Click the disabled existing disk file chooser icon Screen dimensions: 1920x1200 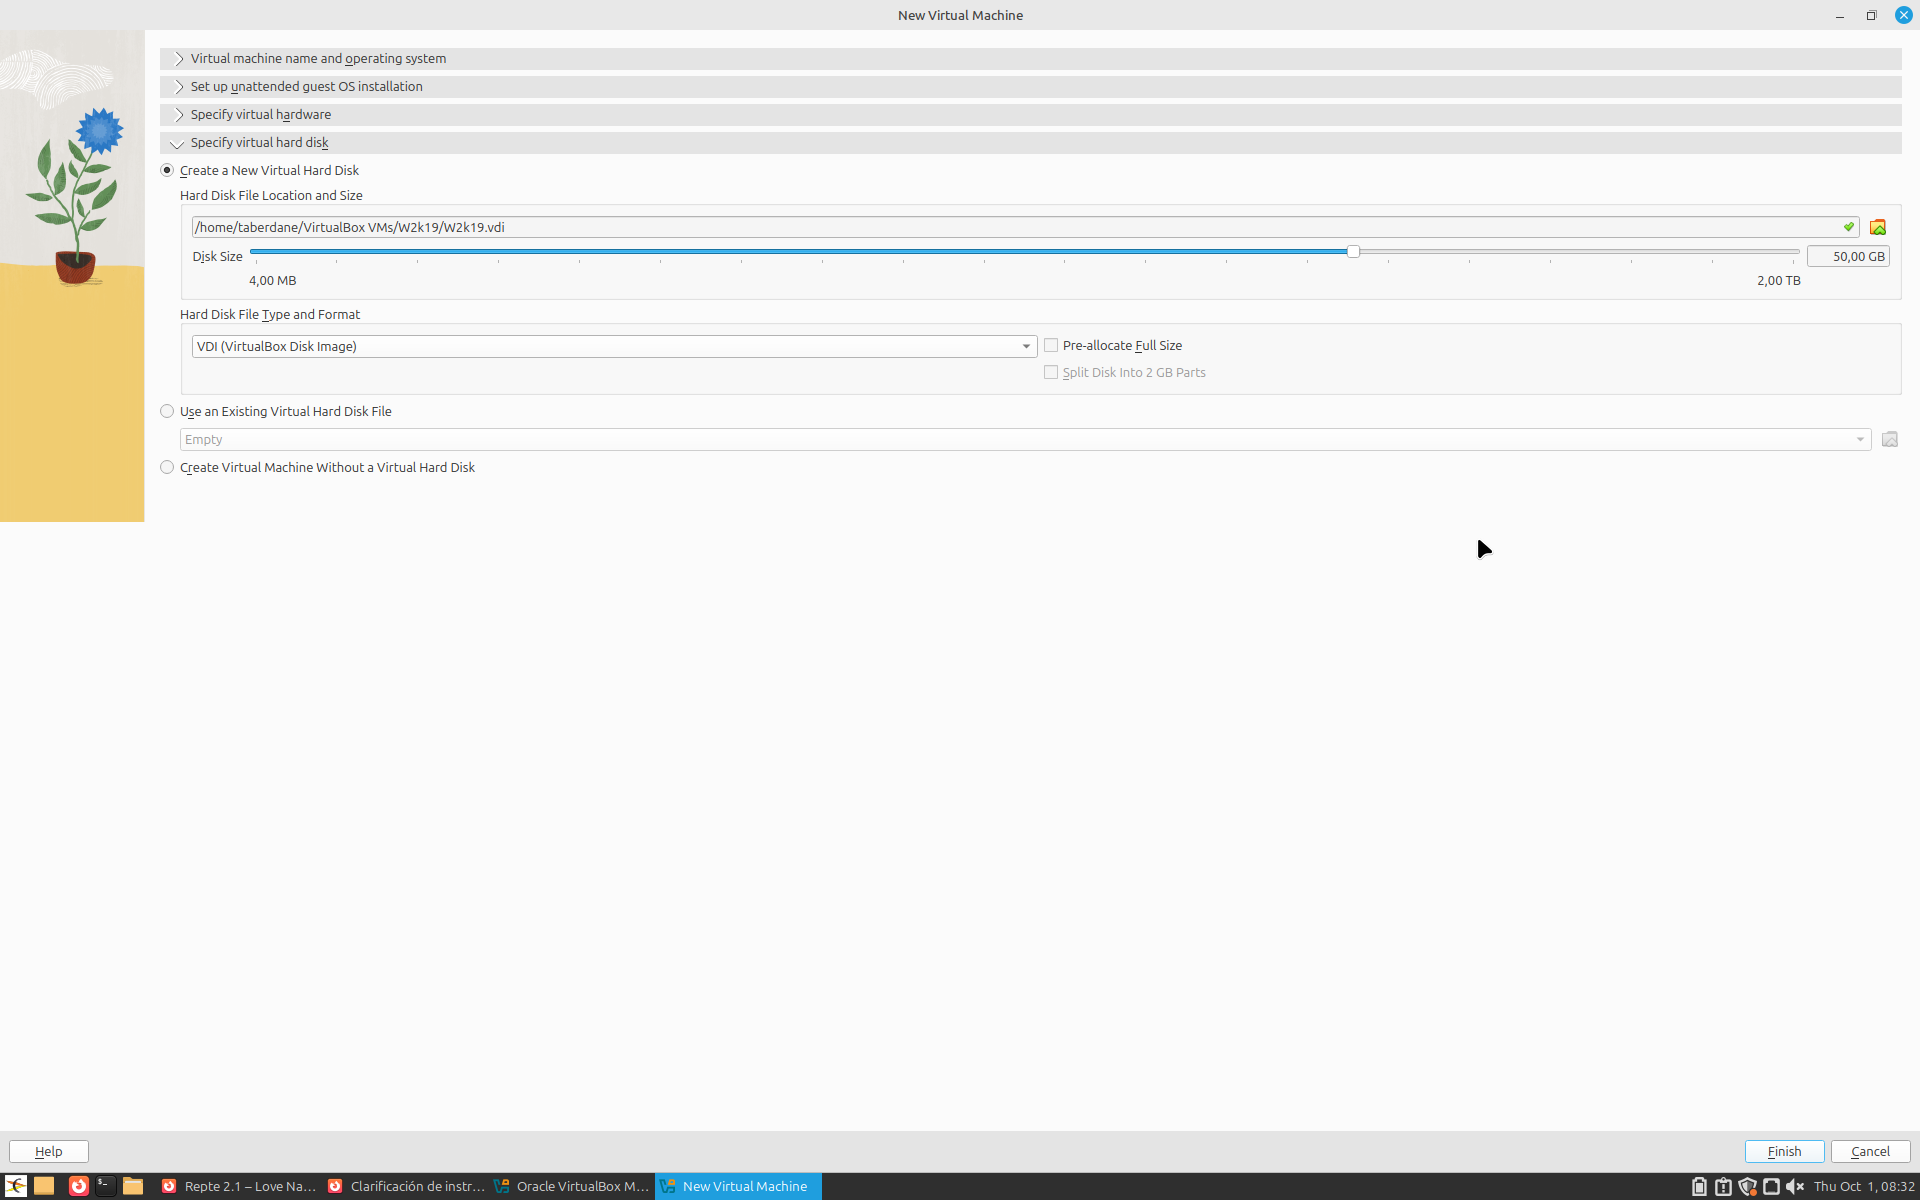tap(1889, 439)
